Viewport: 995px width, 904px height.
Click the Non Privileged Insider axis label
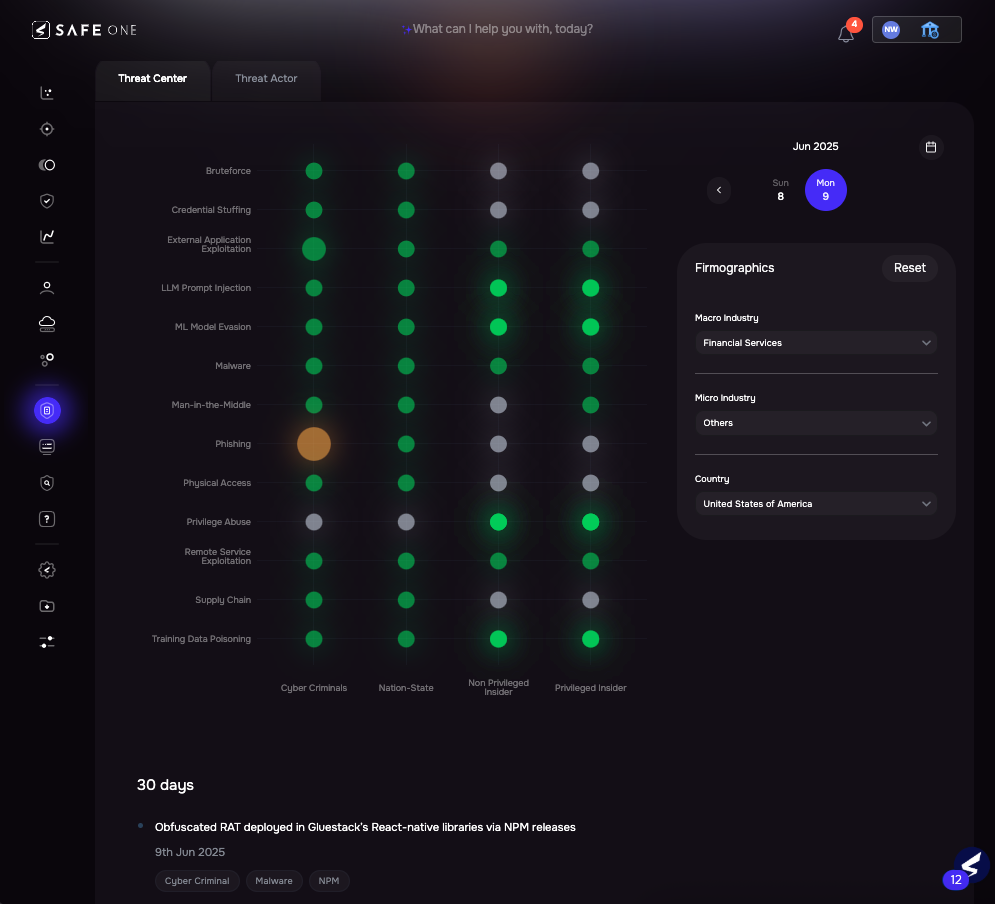(498, 688)
